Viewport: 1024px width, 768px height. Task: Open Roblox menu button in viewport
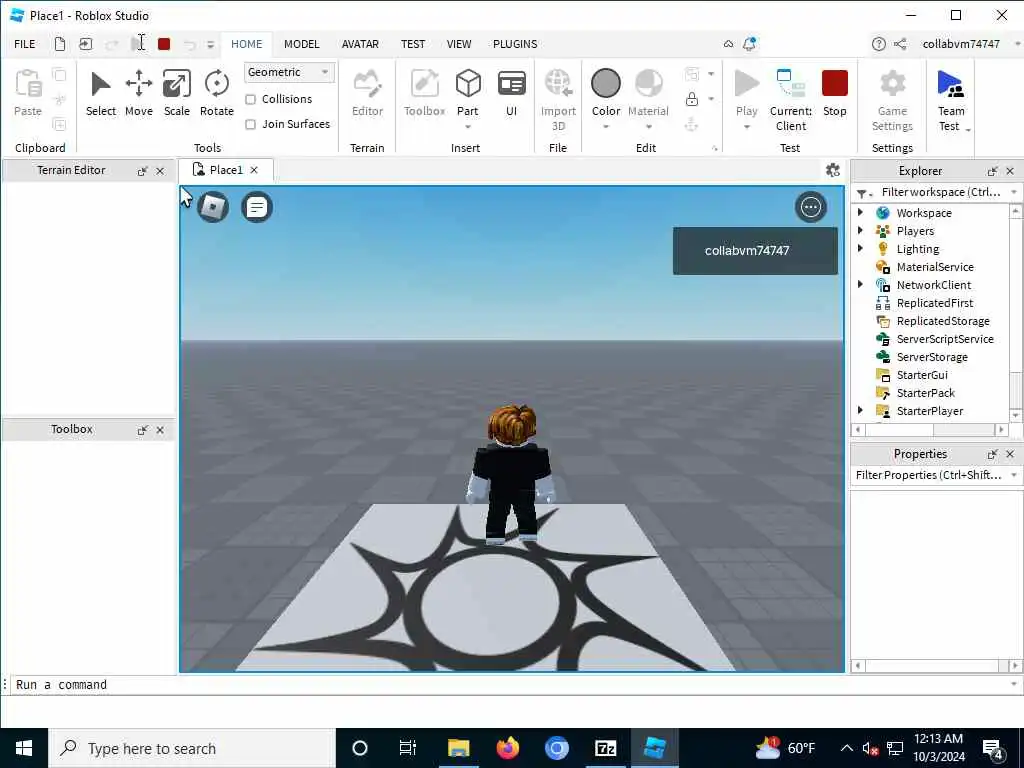coord(213,207)
